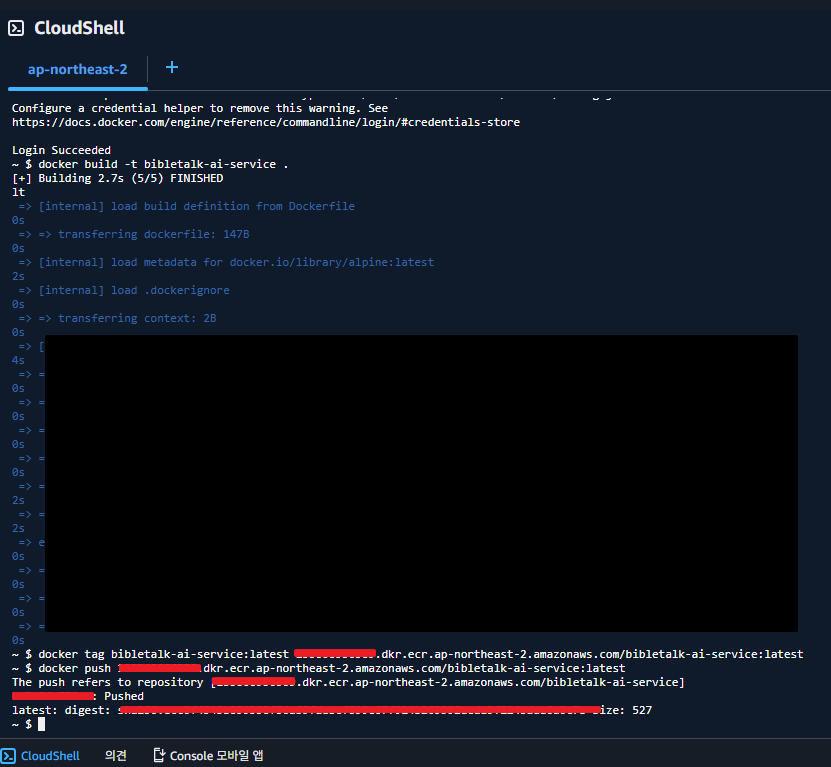The image size is (831, 767).
Task: Click 'transferring dockerfile: 147B' line
Action: click(134, 234)
